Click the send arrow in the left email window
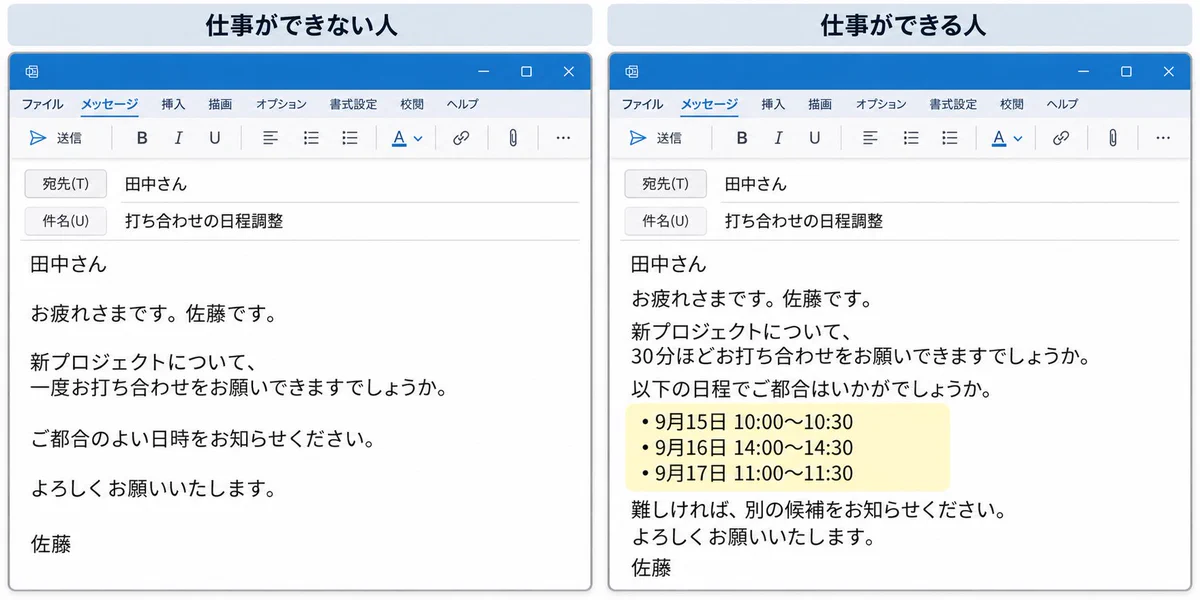 (x=37, y=138)
